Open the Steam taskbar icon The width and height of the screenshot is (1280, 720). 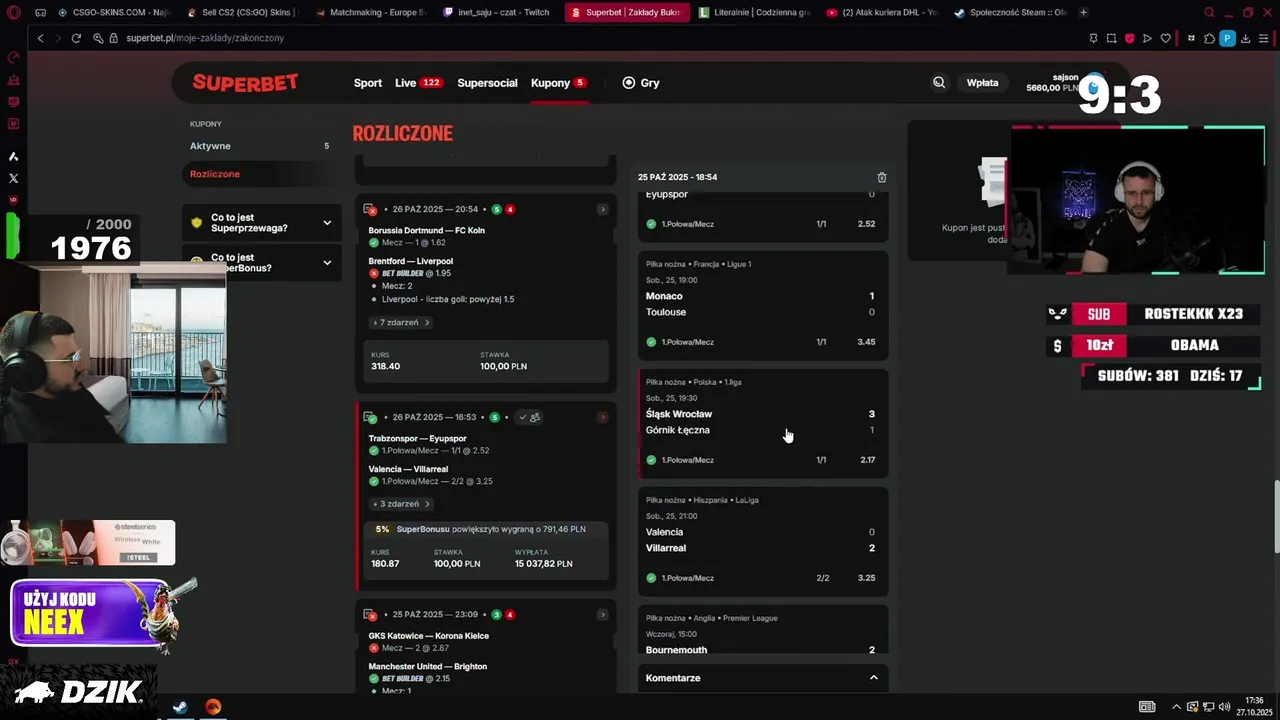point(180,706)
